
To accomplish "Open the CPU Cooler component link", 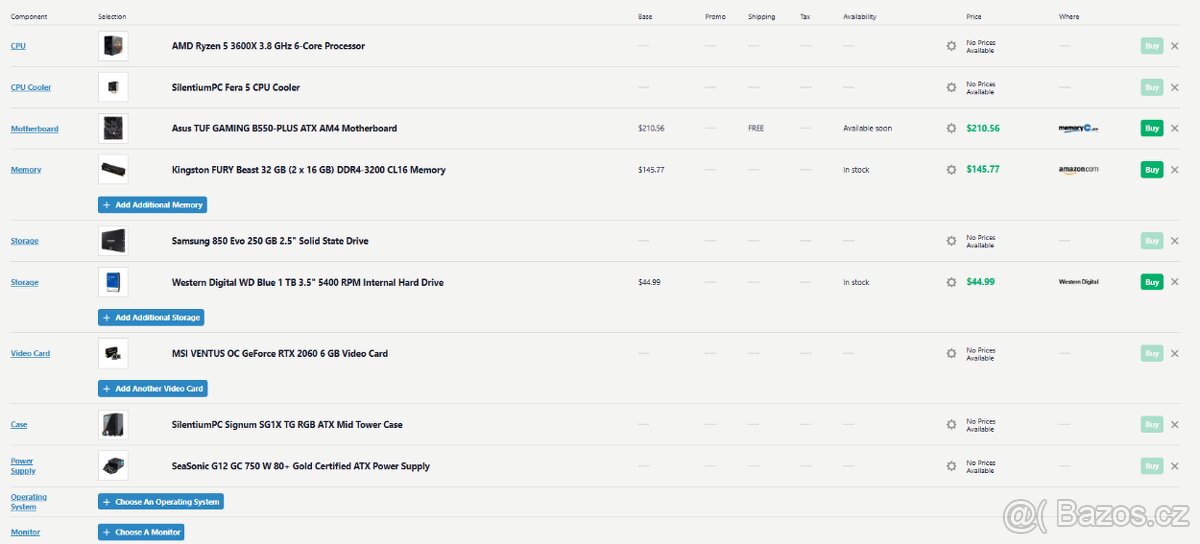I will pyautogui.click(x=31, y=87).
